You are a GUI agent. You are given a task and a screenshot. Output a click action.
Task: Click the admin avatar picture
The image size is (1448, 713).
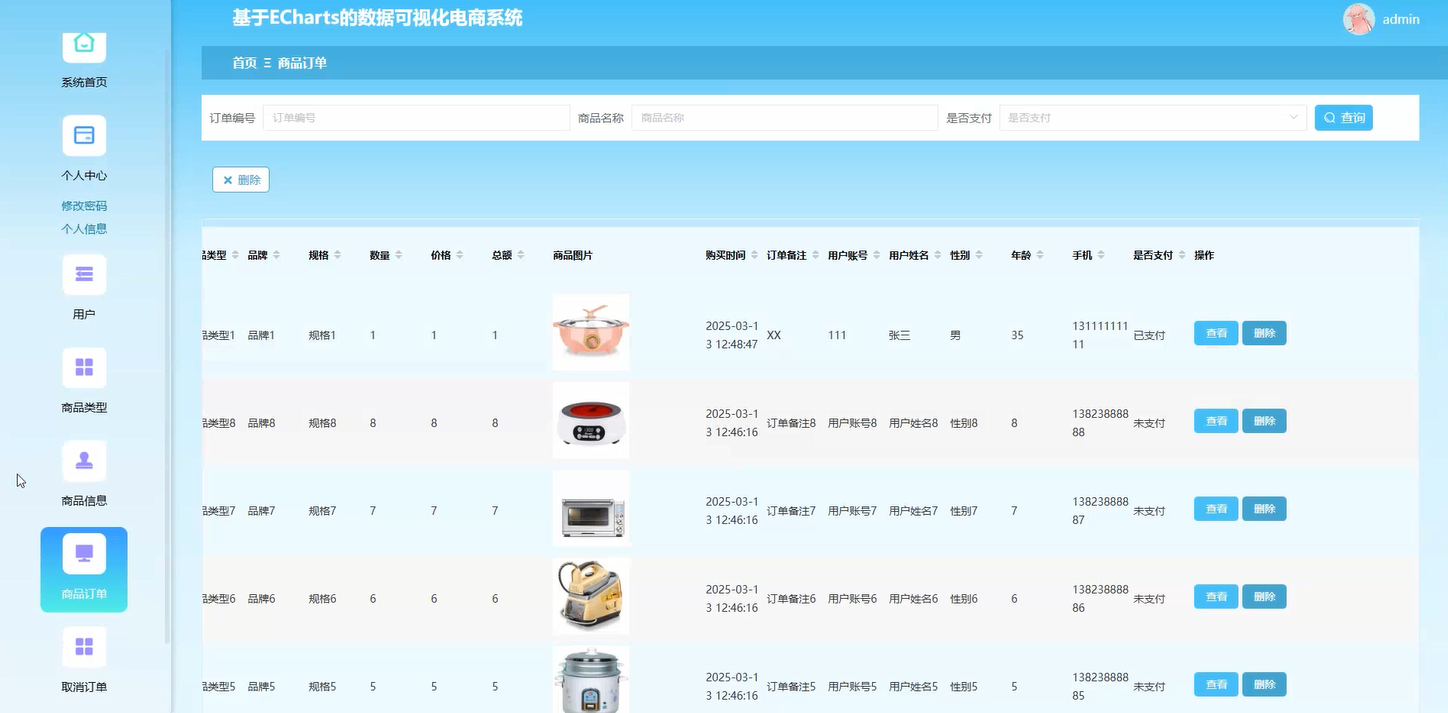[1358, 19]
